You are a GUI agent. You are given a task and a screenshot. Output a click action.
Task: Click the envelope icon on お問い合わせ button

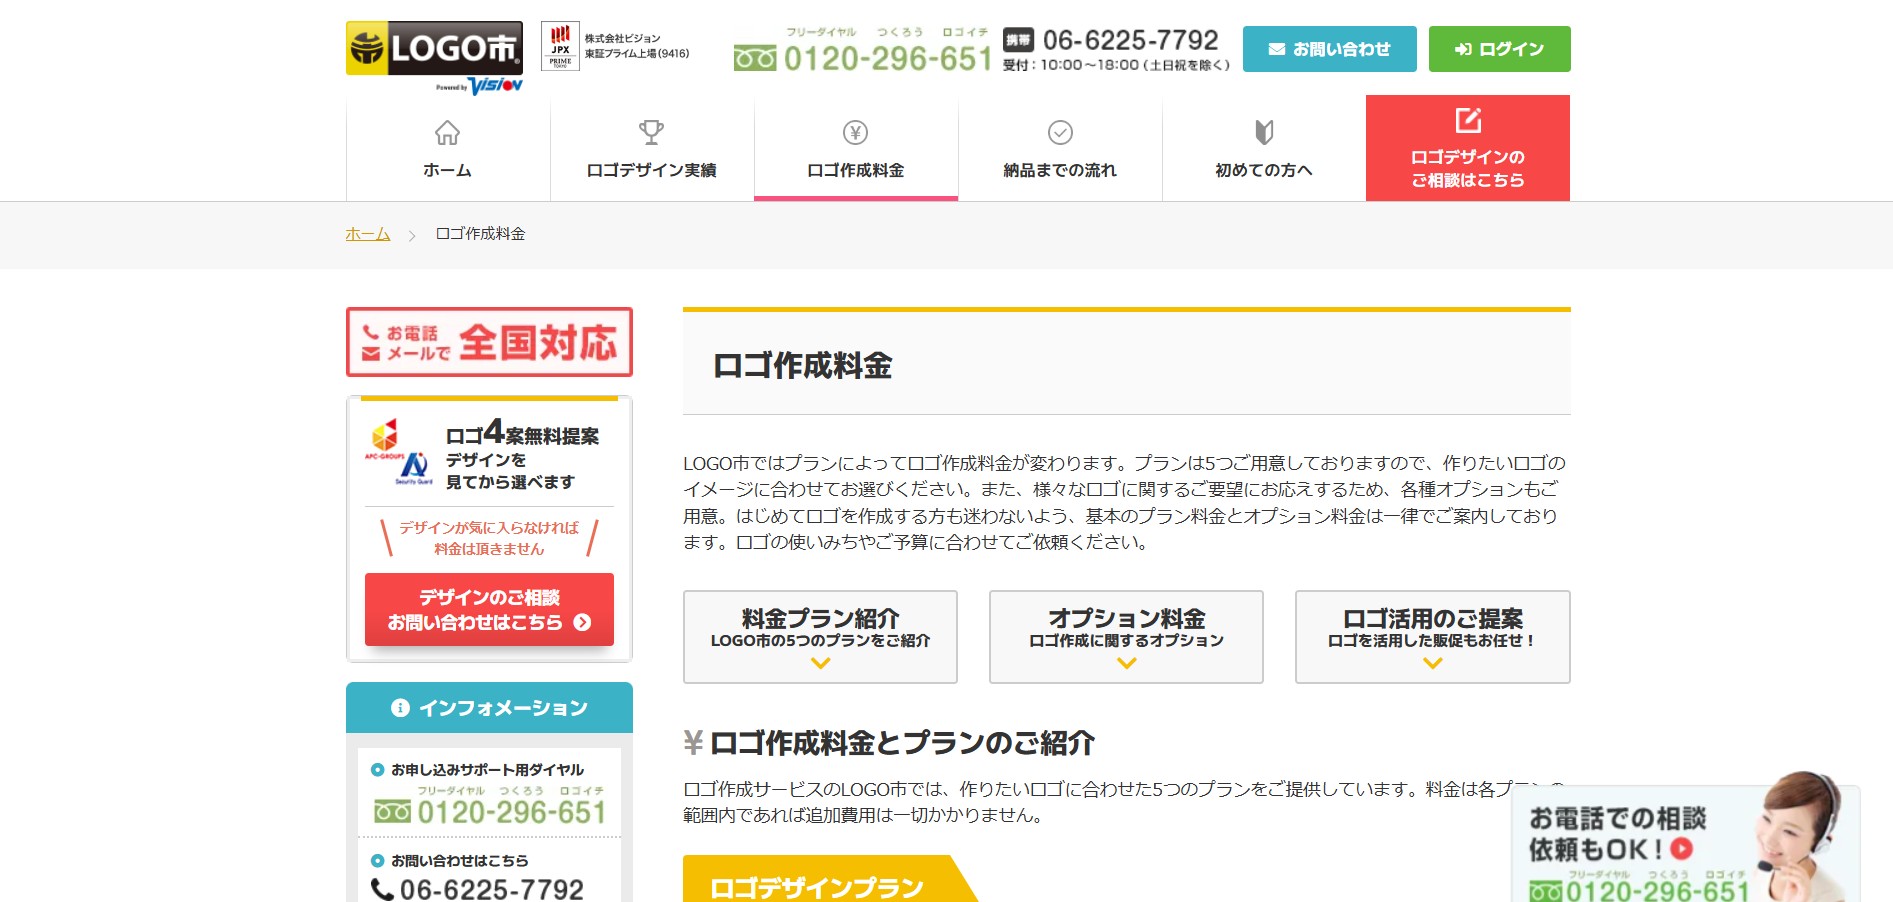pos(1275,48)
